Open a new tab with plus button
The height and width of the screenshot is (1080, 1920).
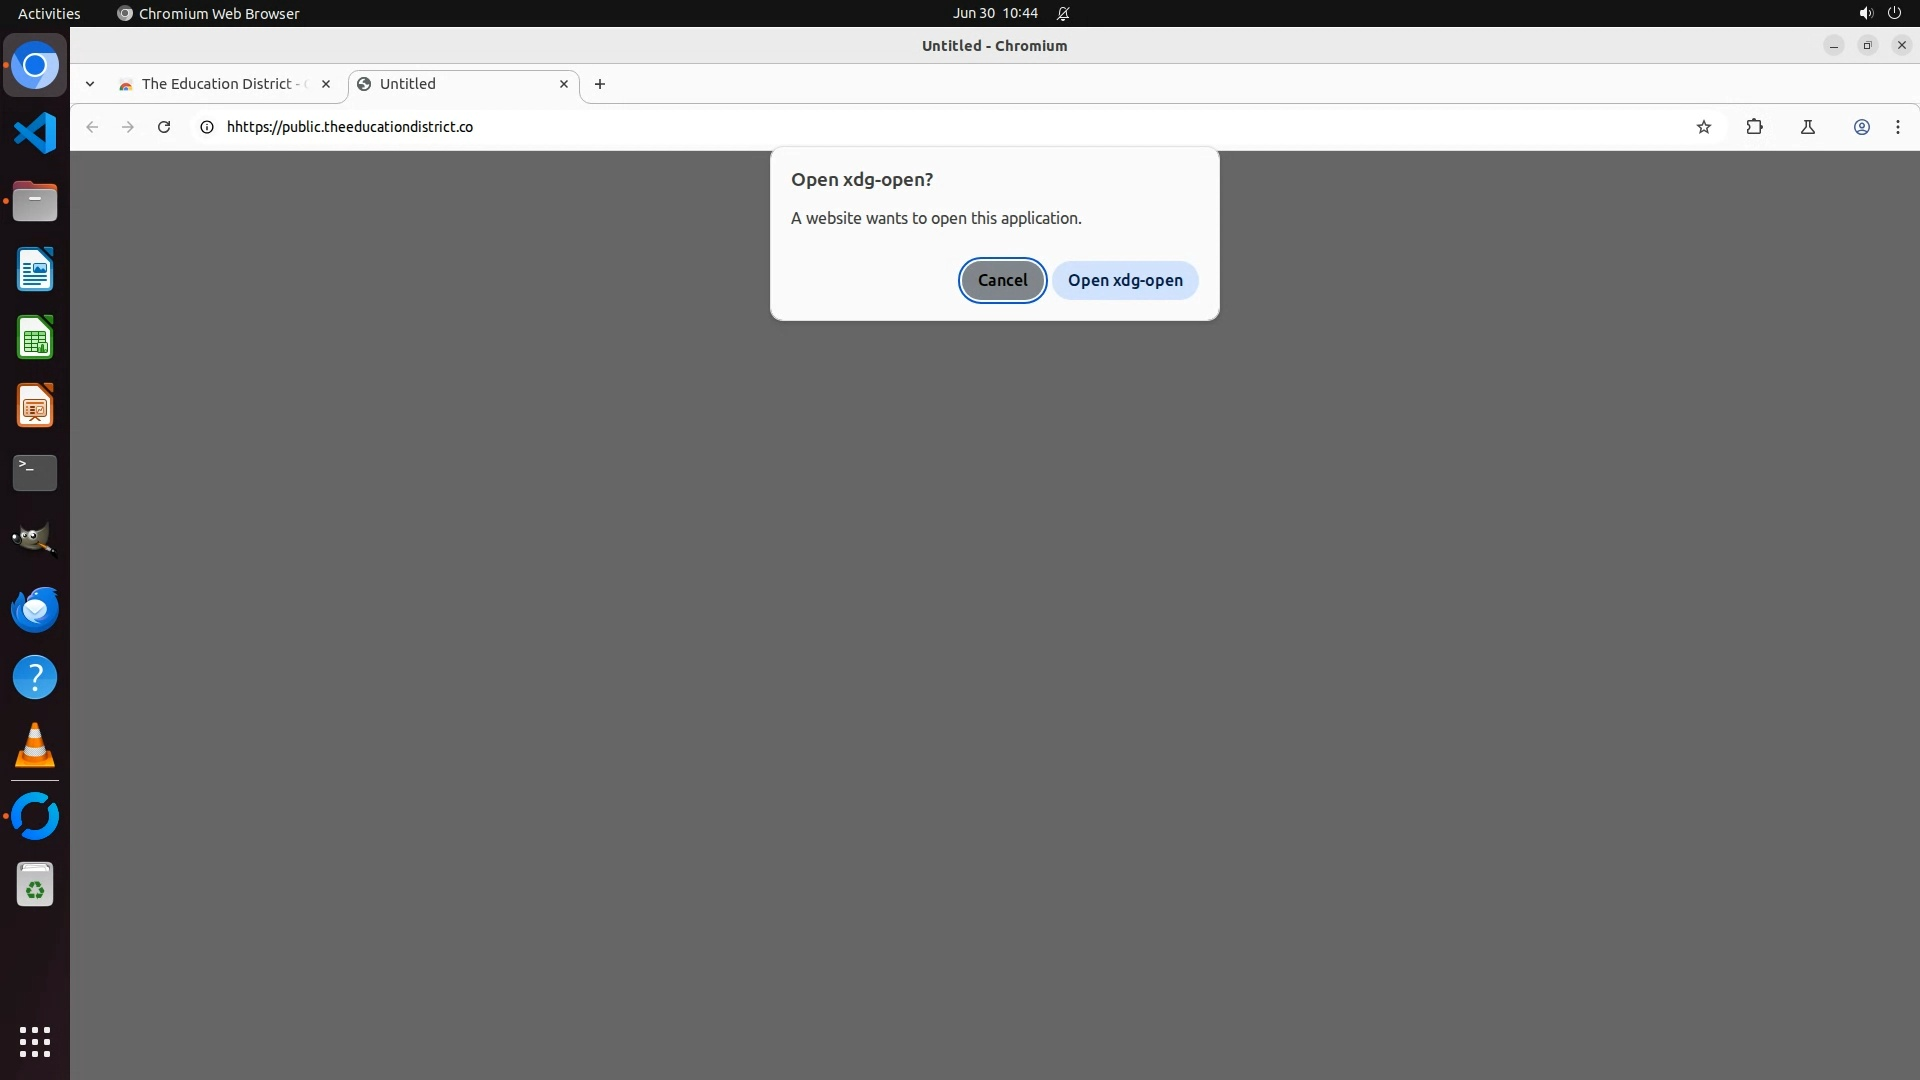tap(599, 84)
